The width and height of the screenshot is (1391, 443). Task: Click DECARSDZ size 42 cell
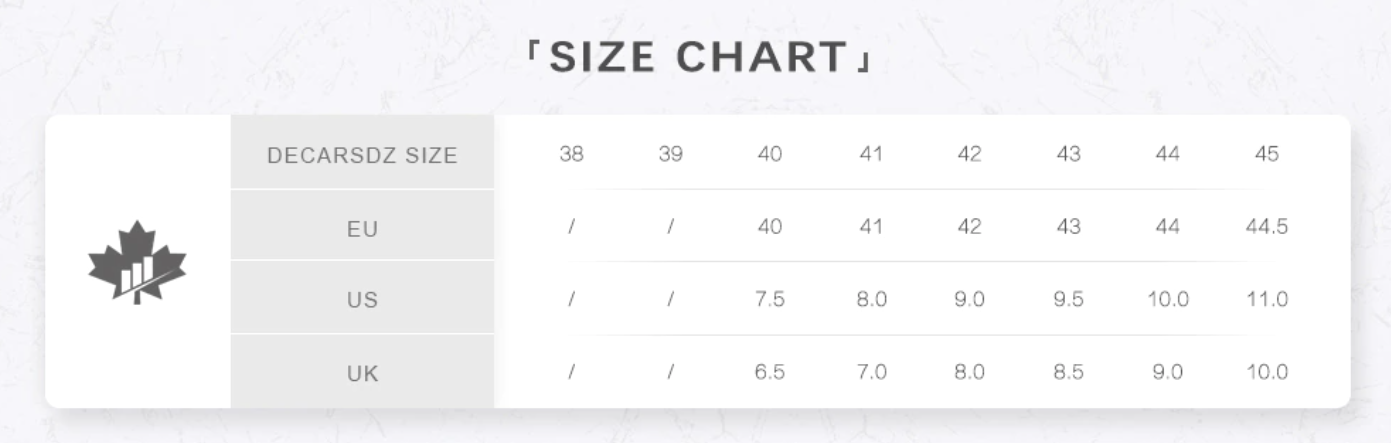pos(969,155)
